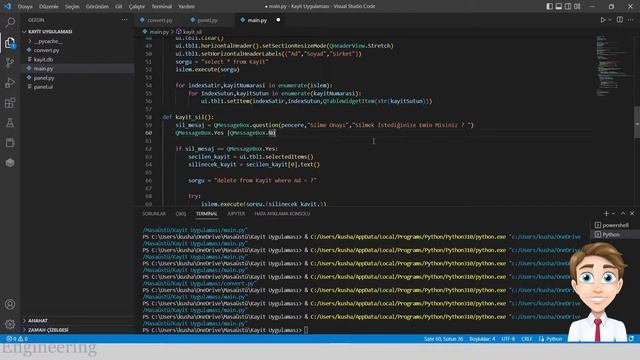The width and height of the screenshot is (640, 360).
Task: Close the terminal panel
Action: [x=632, y=213]
